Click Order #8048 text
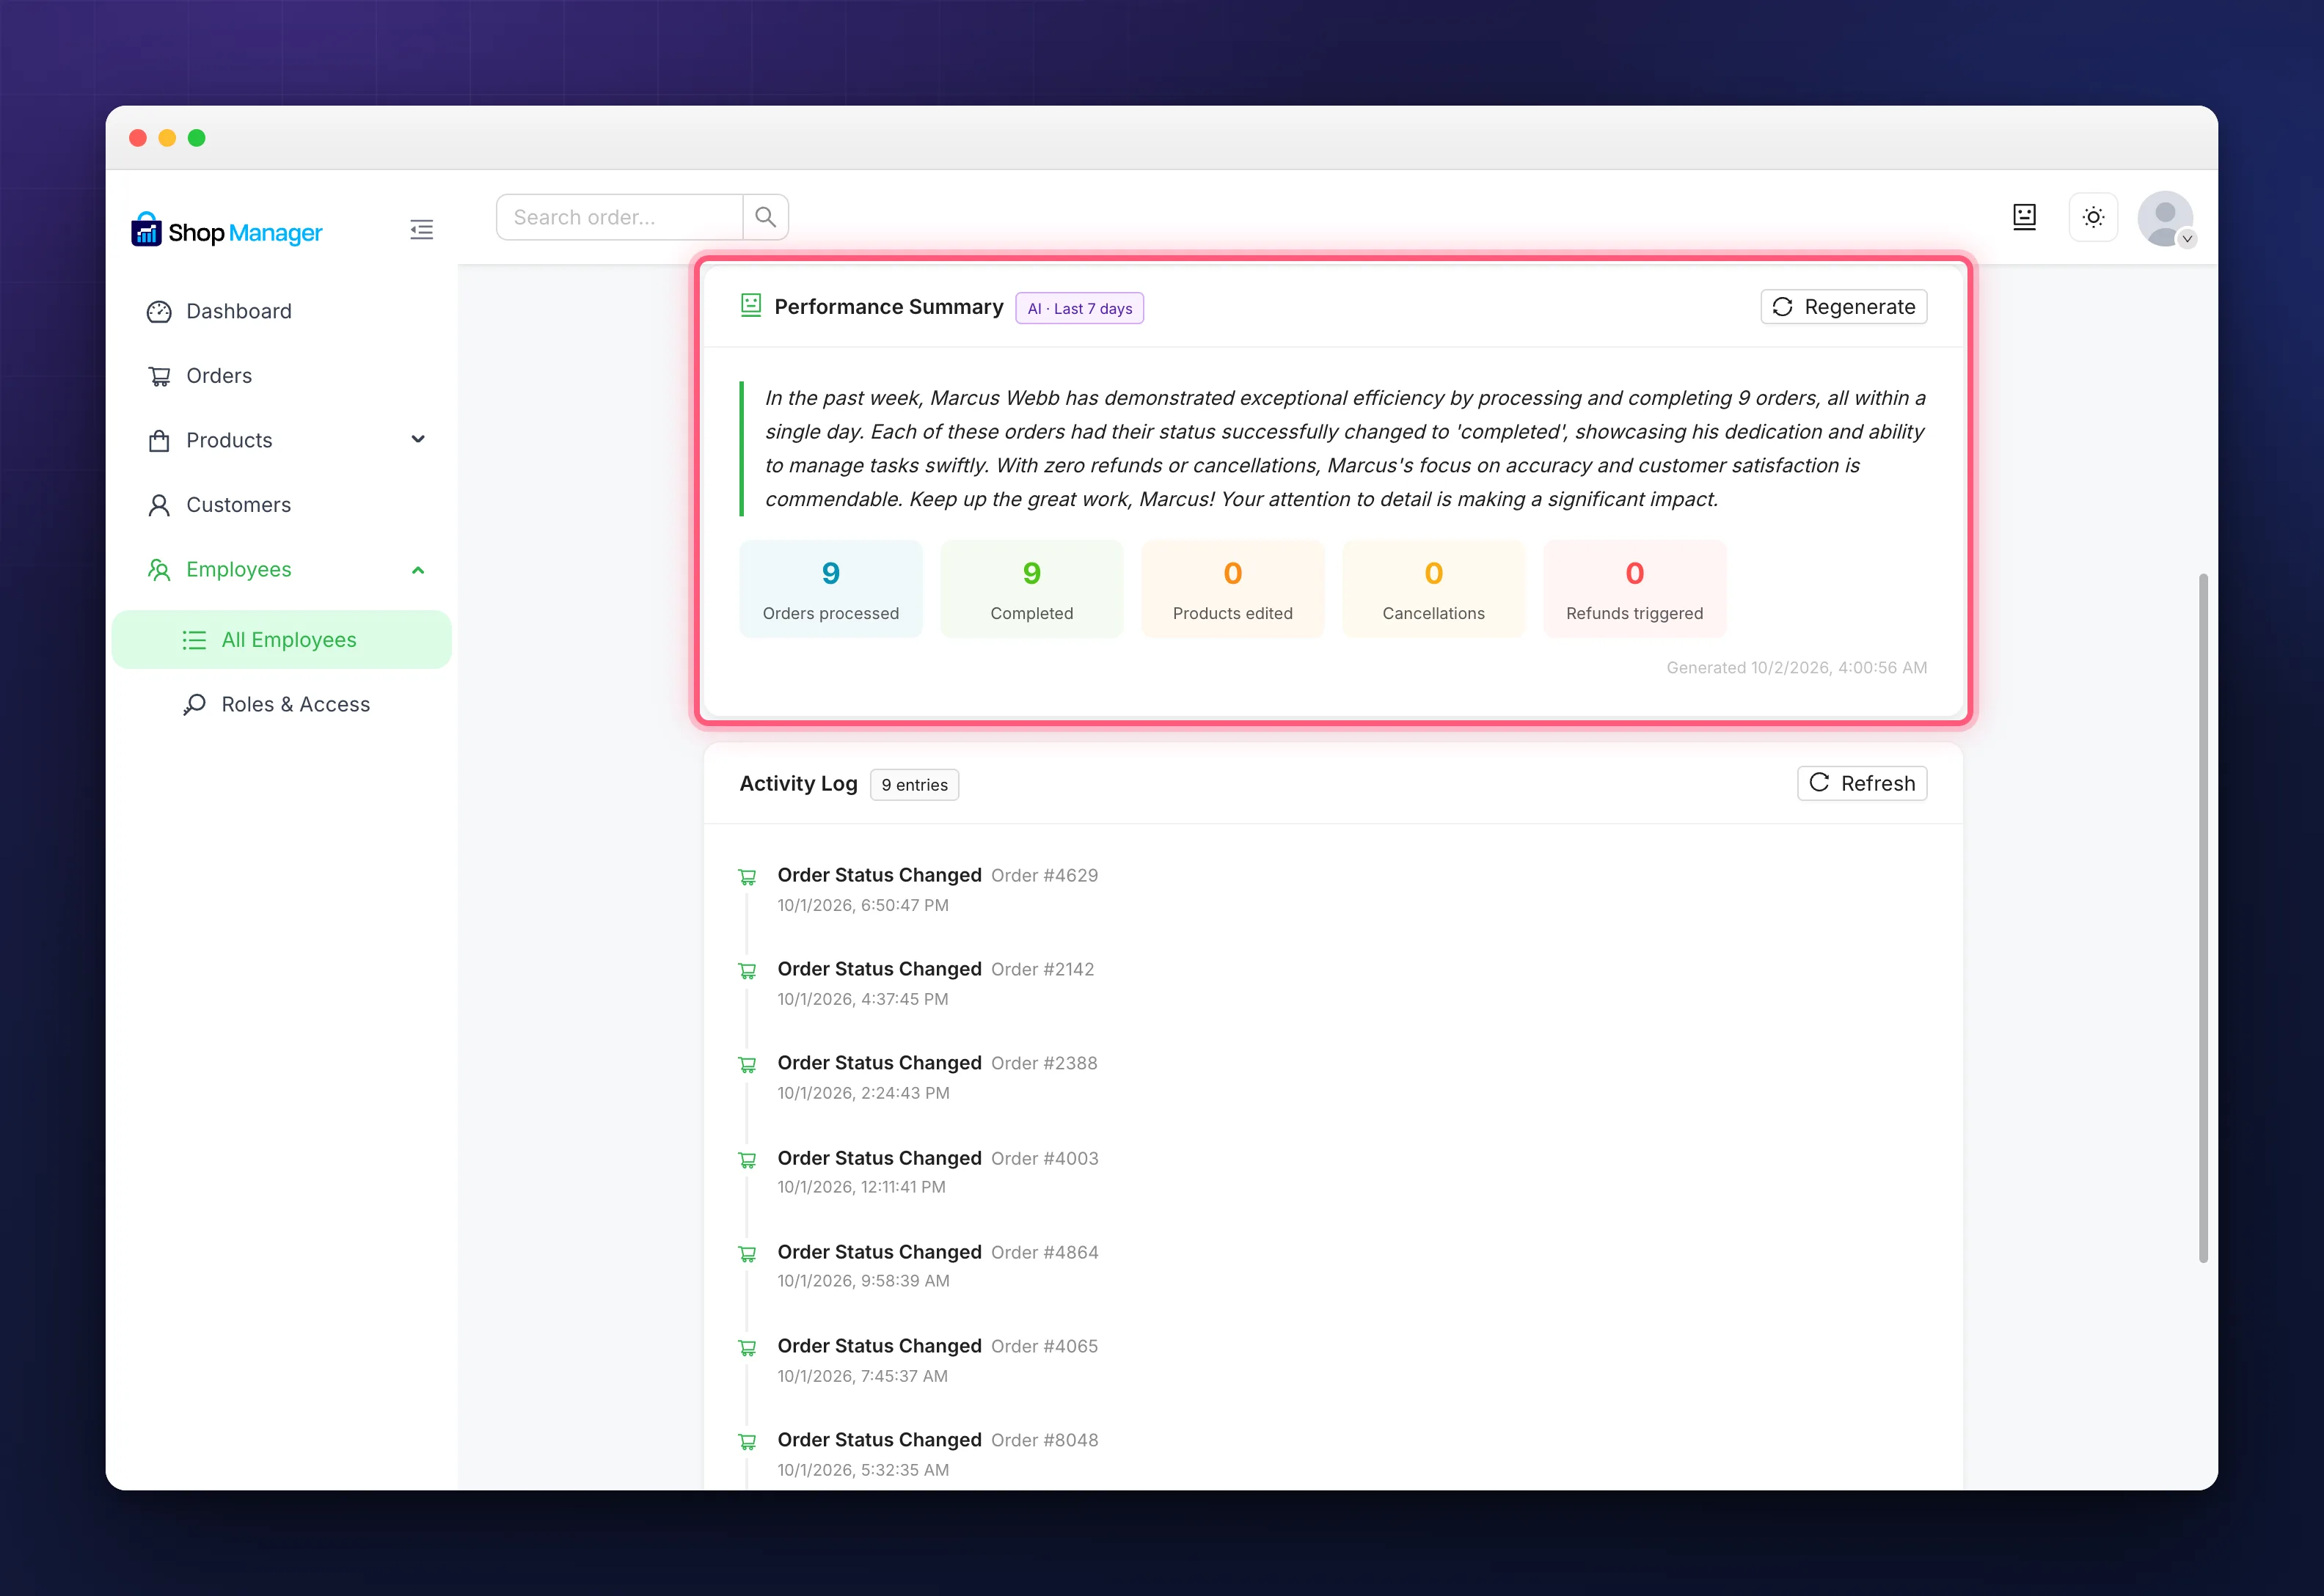Screen dimensions: 2324x1596 (1044, 1440)
